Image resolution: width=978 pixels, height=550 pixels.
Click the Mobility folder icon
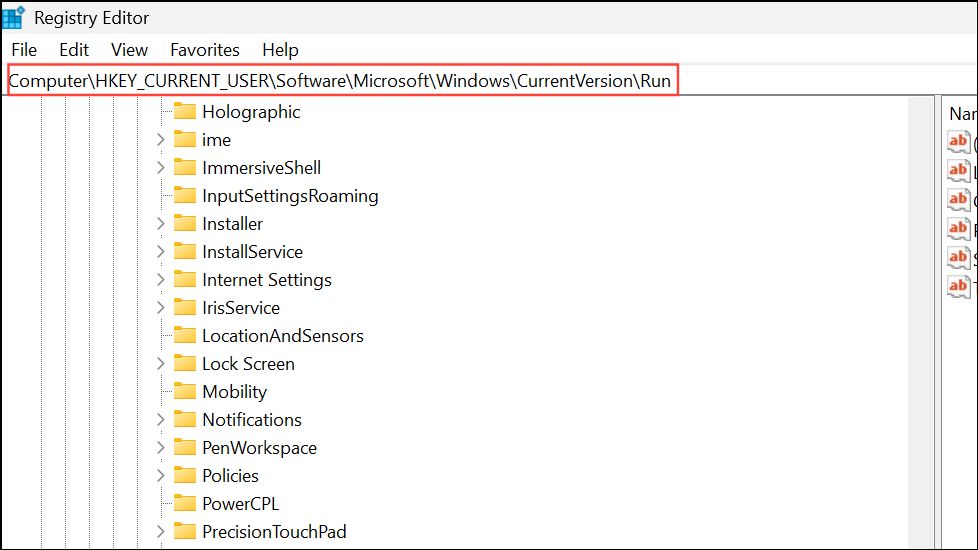[x=184, y=391]
